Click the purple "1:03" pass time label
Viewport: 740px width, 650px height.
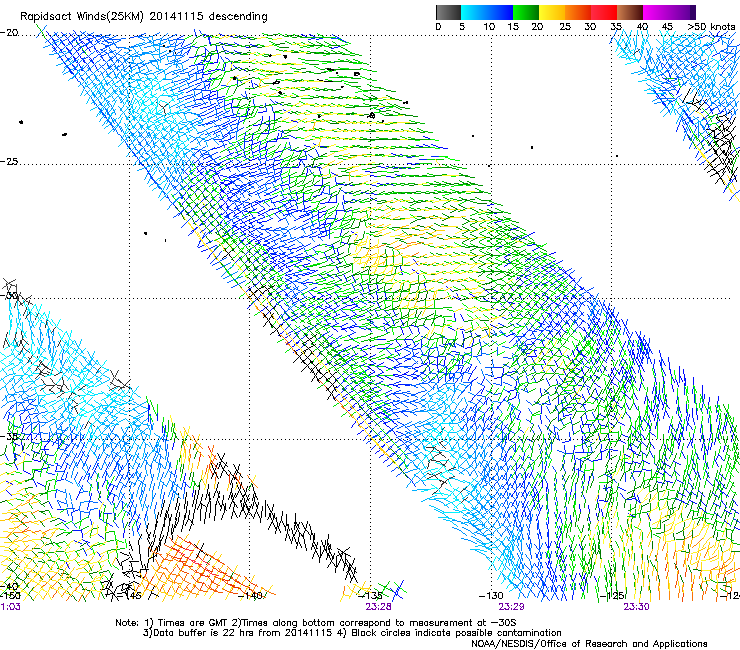click(10, 607)
